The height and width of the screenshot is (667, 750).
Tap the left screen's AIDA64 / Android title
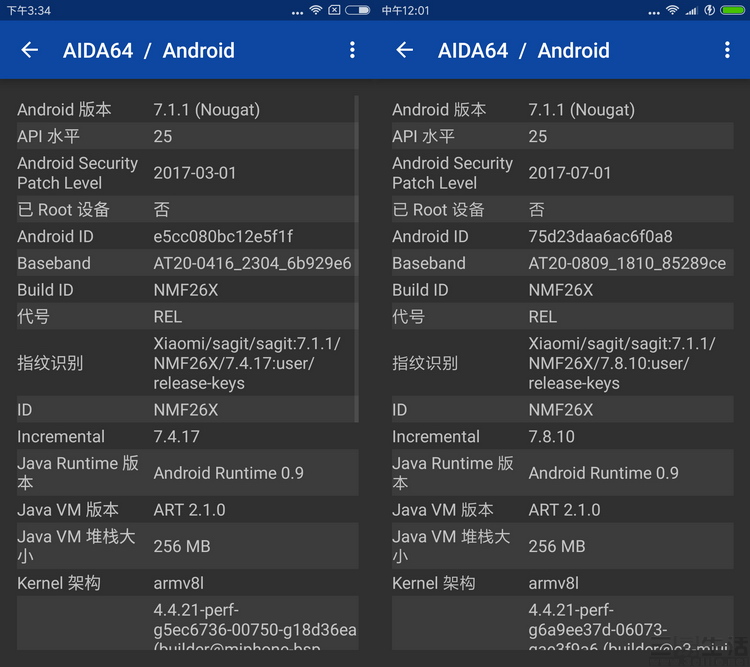149,51
